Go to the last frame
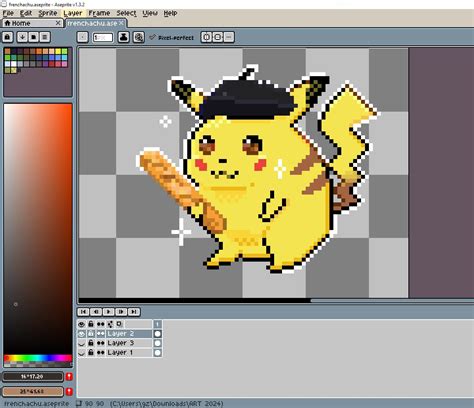The width and height of the screenshot is (474, 408). tap(134, 312)
